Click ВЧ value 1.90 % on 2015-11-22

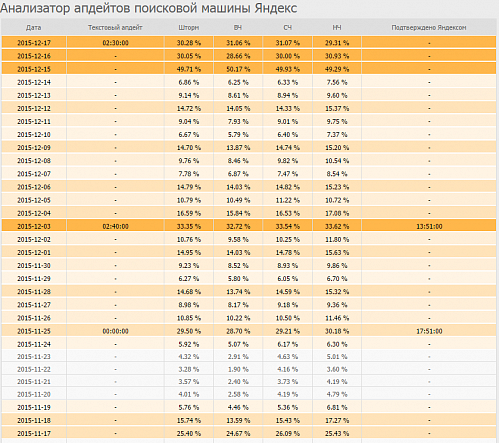238,369
